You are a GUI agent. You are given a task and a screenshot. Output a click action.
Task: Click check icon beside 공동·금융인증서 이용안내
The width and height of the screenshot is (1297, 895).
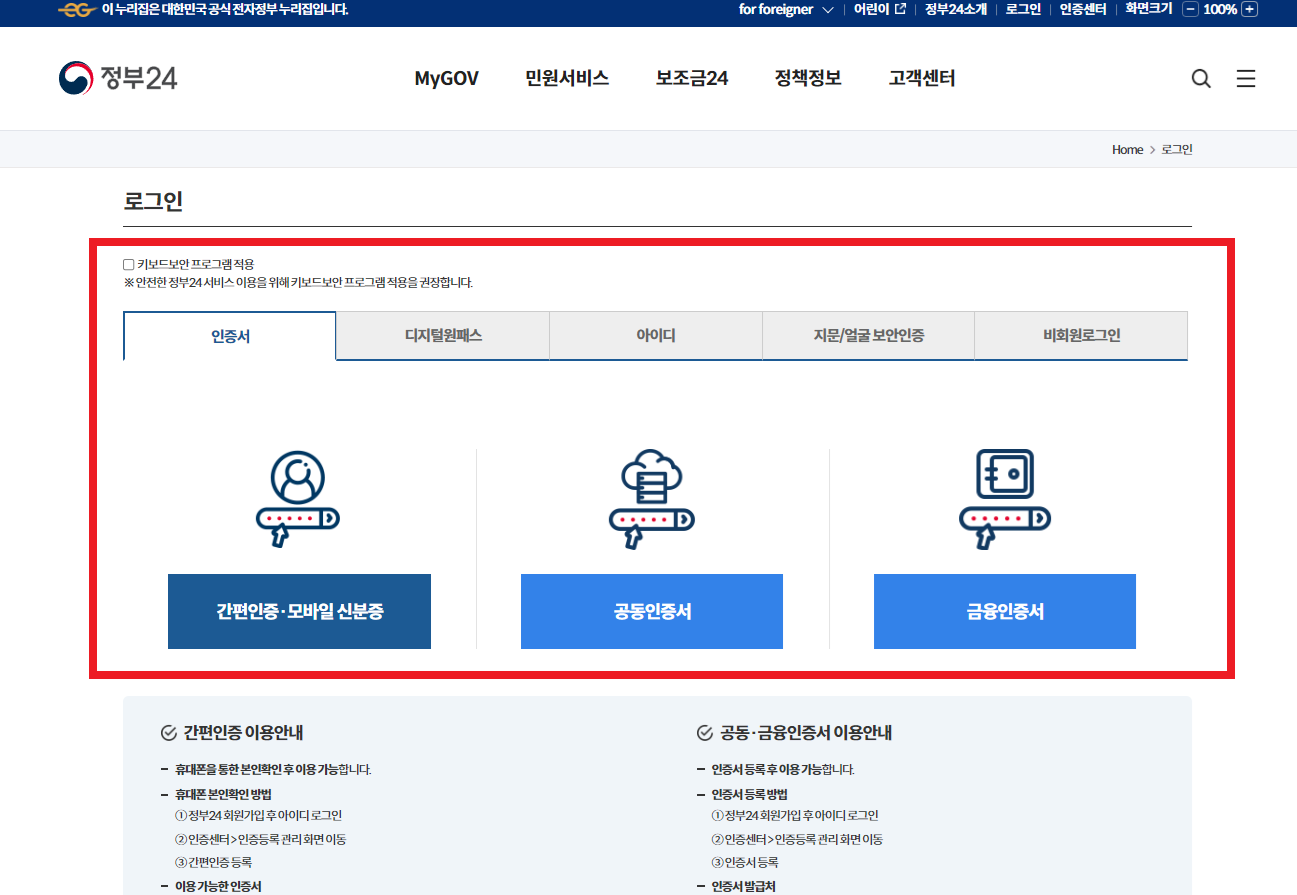tap(705, 733)
